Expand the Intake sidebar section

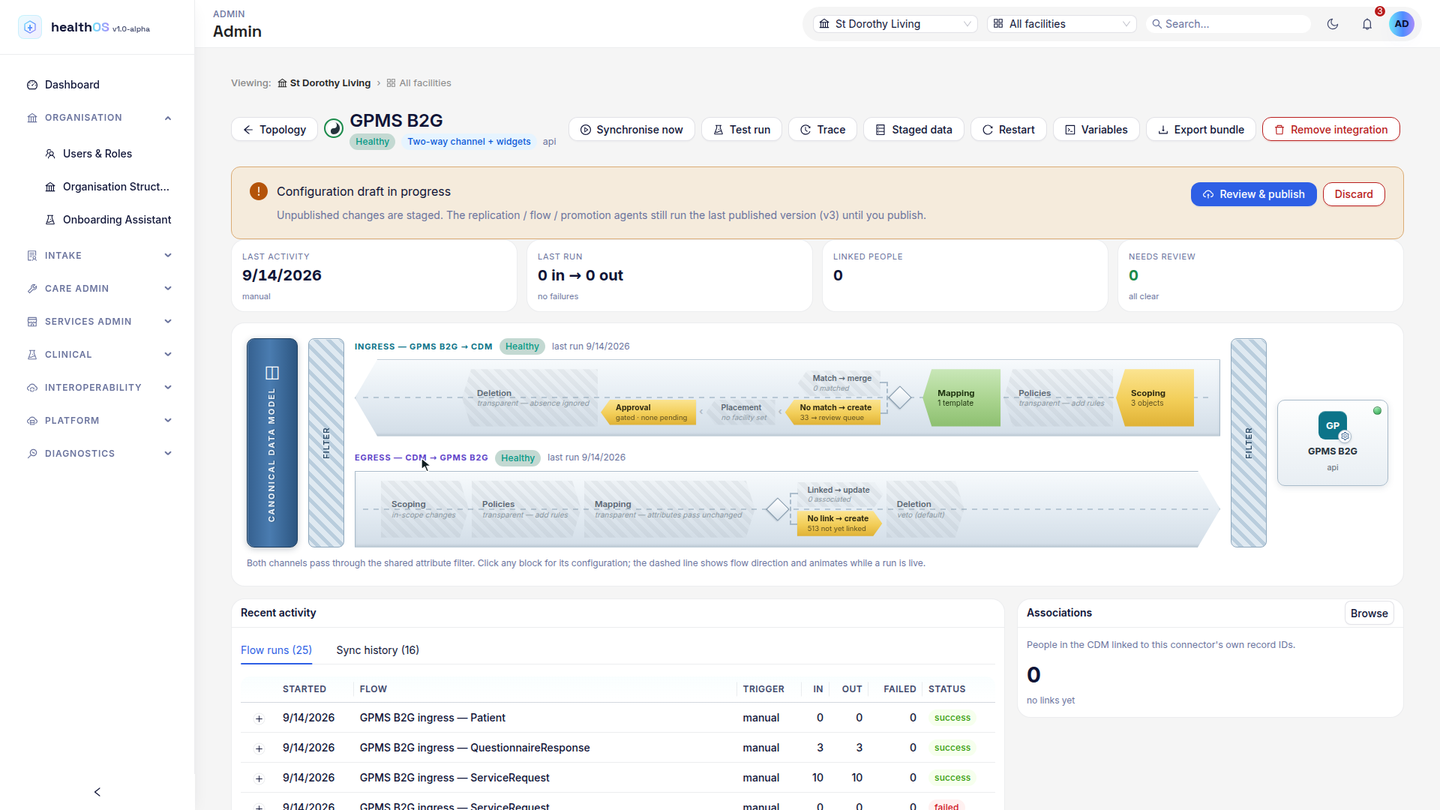[x=97, y=256]
